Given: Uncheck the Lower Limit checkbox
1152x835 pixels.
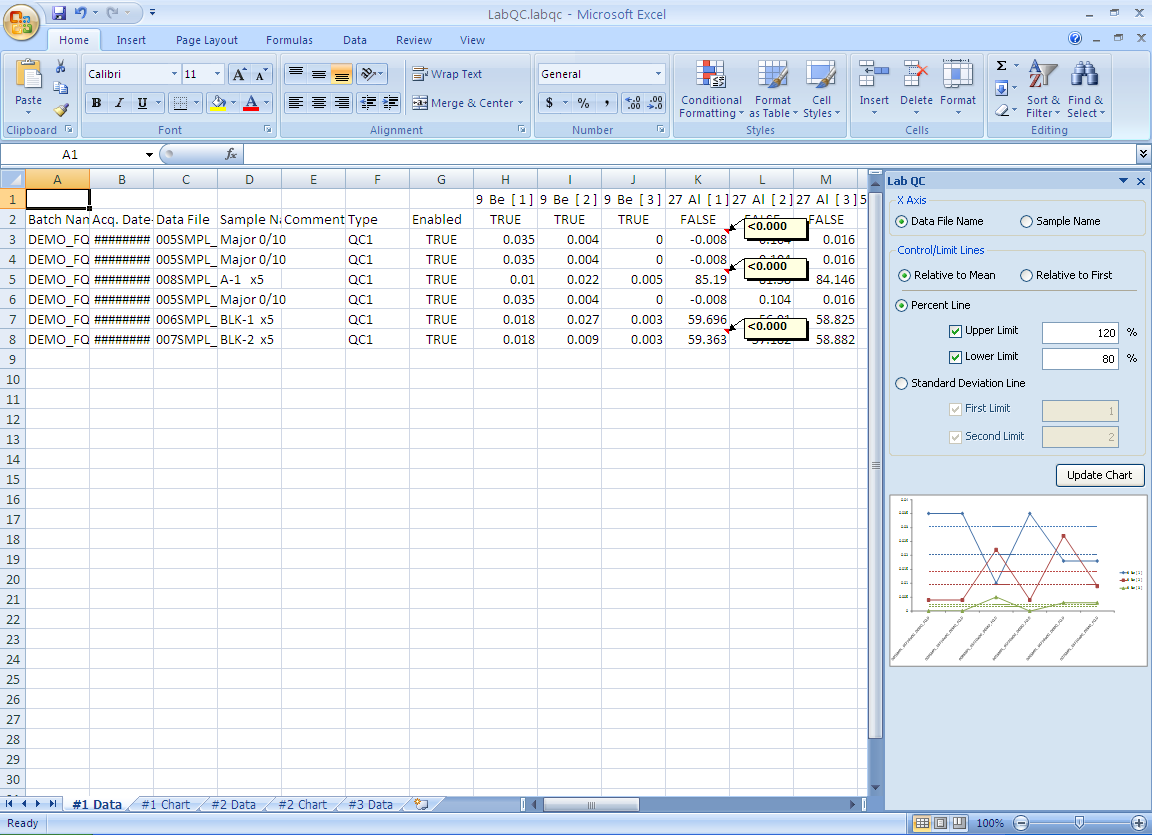Looking at the screenshot, I should (955, 357).
